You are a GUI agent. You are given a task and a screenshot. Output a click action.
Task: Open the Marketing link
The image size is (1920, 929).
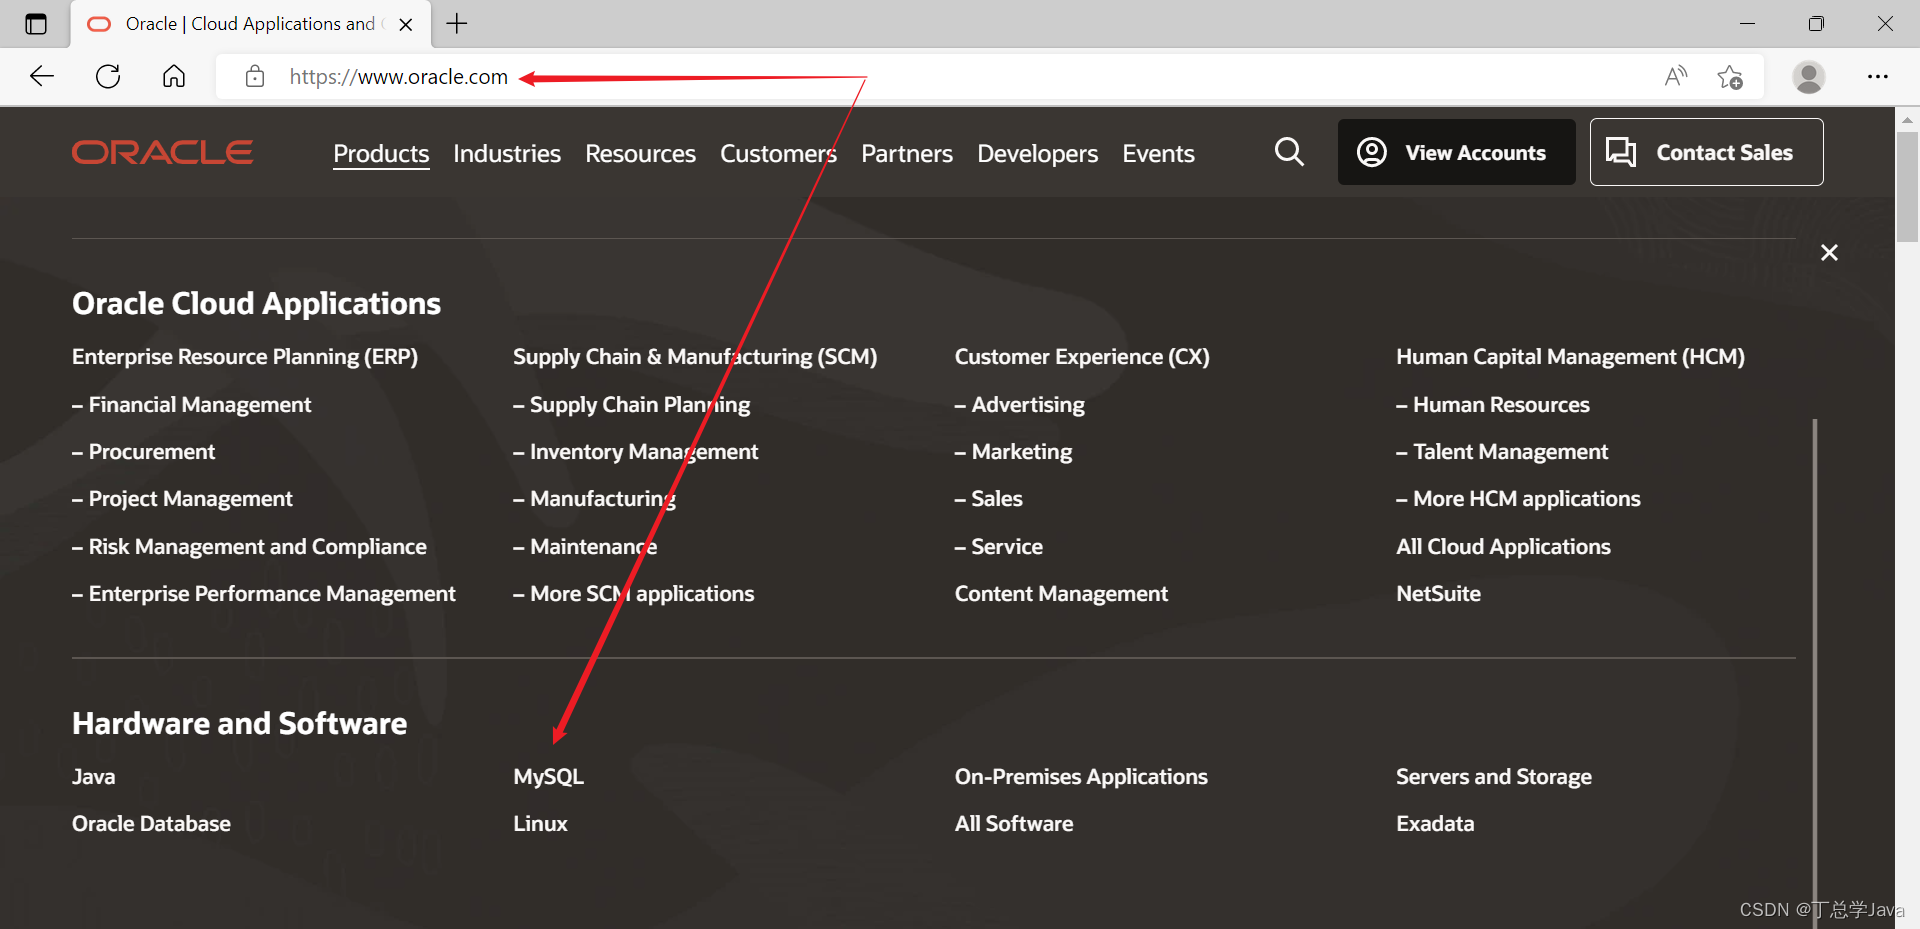pos(1013,452)
